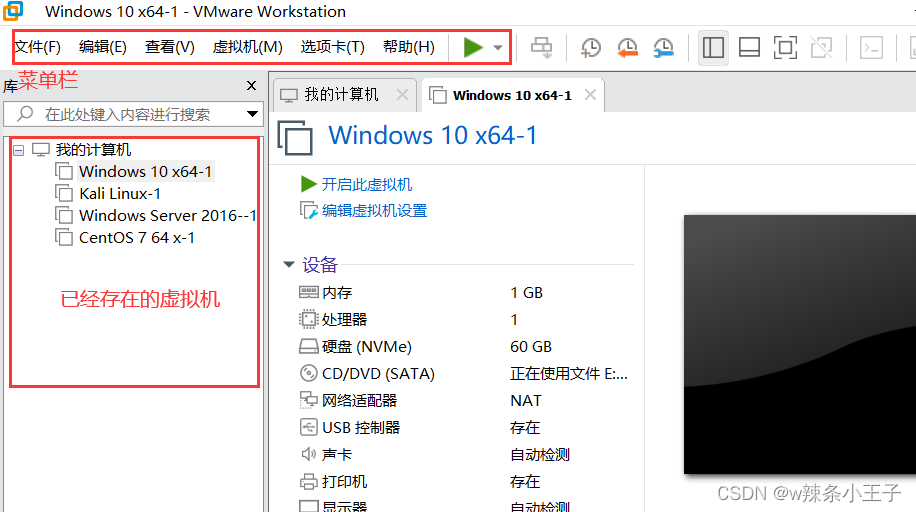Click the USB icon next to USB 控制器
This screenshot has width=916, height=512.
(308, 427)
